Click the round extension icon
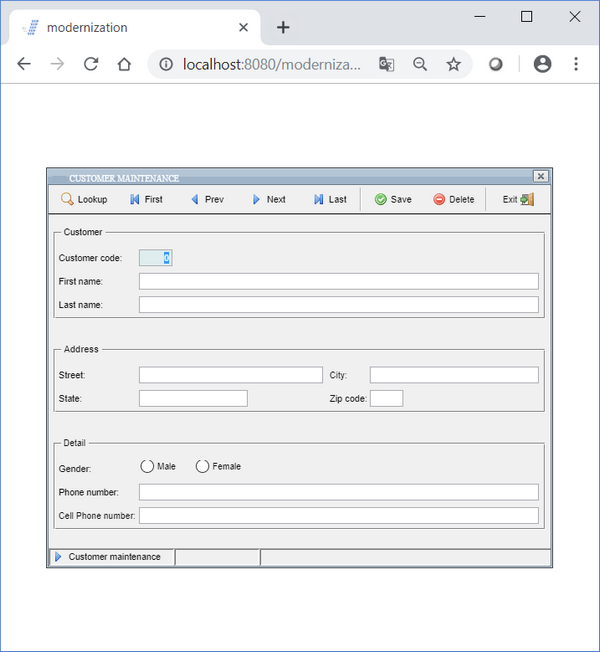This screenshot has height=652, width=600. [x=495, y=64]
